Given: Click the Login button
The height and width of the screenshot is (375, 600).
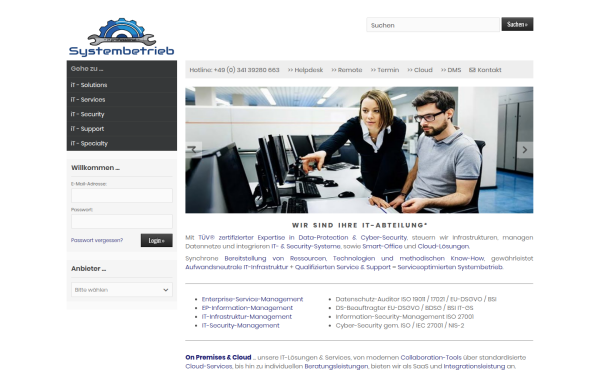Looking at the screenshot, I should click(x=157, y=240).
